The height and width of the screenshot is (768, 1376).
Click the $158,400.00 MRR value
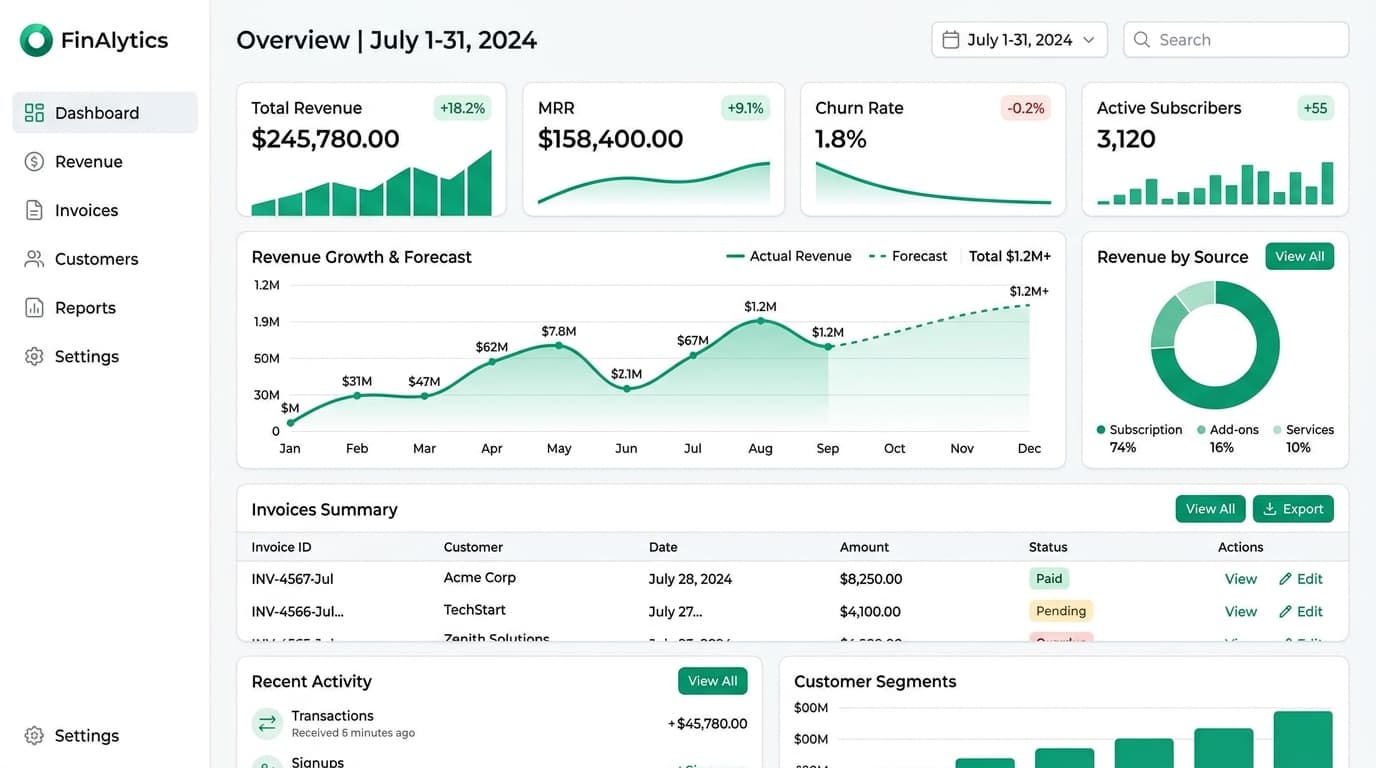(x=610, y=139)
